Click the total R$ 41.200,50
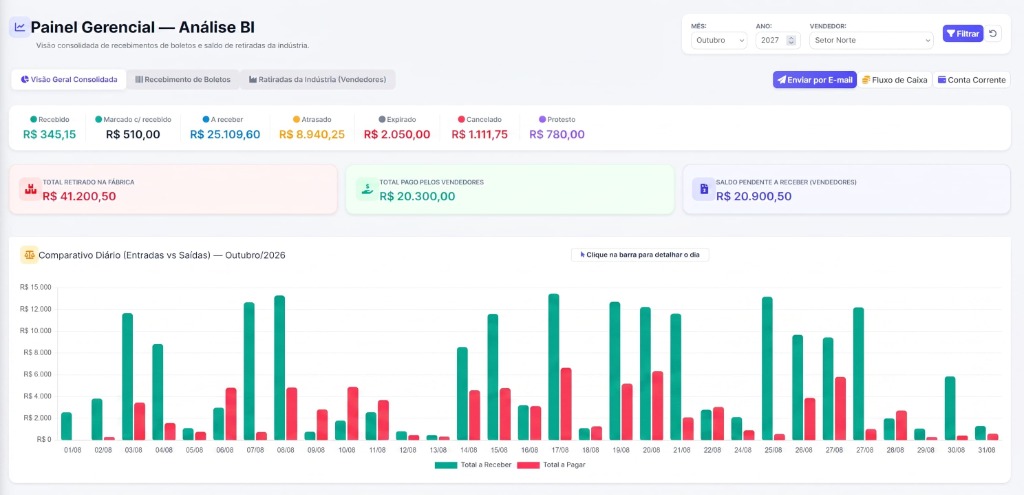This screenshot has width=1024, height=495. click(x=80, y=196)
